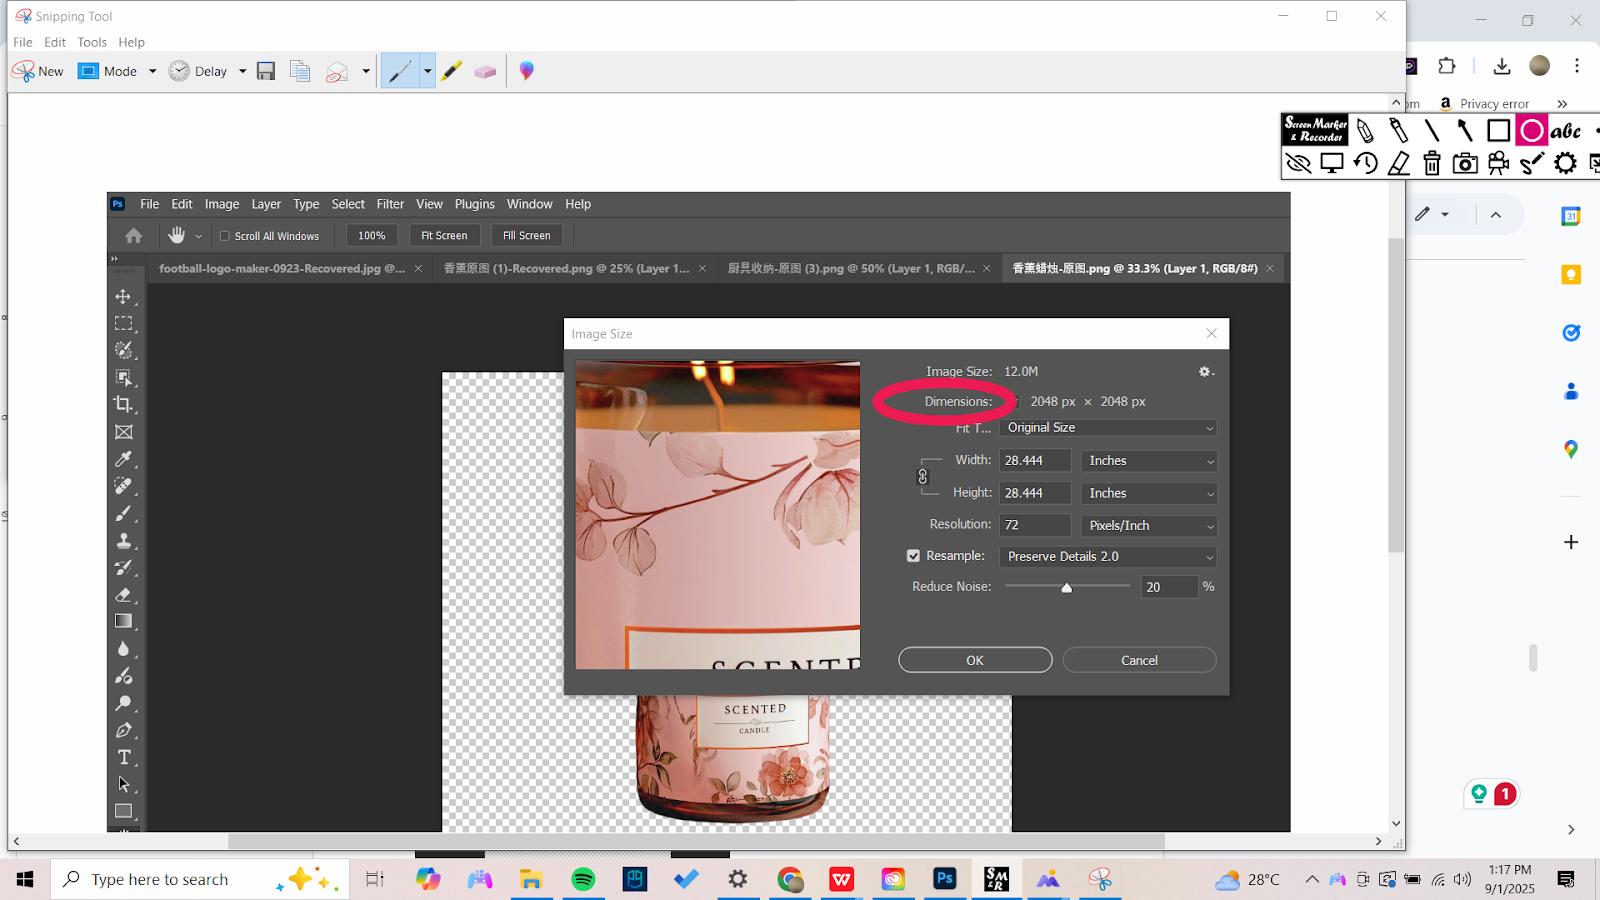Image resolution: width=1600 pixels, height=900 pixels.
Task: Uncheck the Resample checkbox
Action: click(913, 556)
